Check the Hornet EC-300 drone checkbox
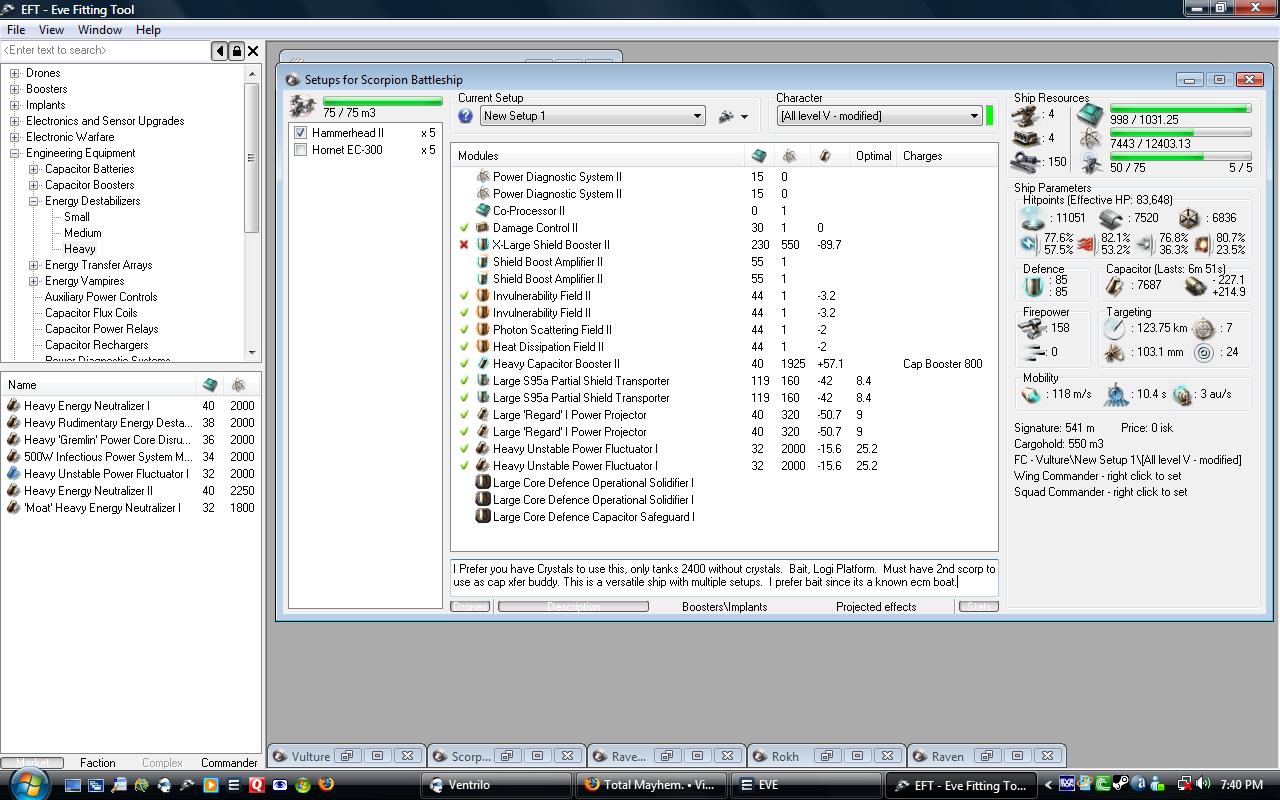Image resolution: width=1280 pixels, height=800 pixels. pyautogui.click(x=301, y=150)
